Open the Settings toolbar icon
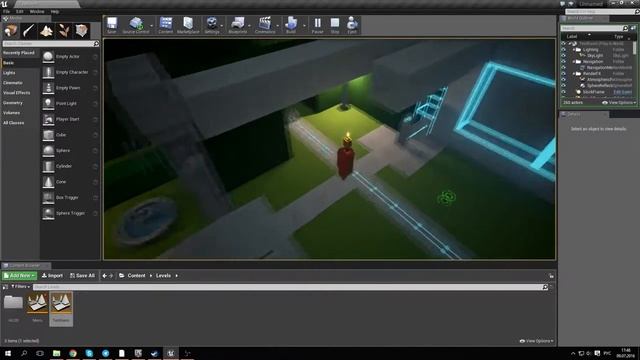The width and height of the screenshot is (640, 360). tap(212, 25)
